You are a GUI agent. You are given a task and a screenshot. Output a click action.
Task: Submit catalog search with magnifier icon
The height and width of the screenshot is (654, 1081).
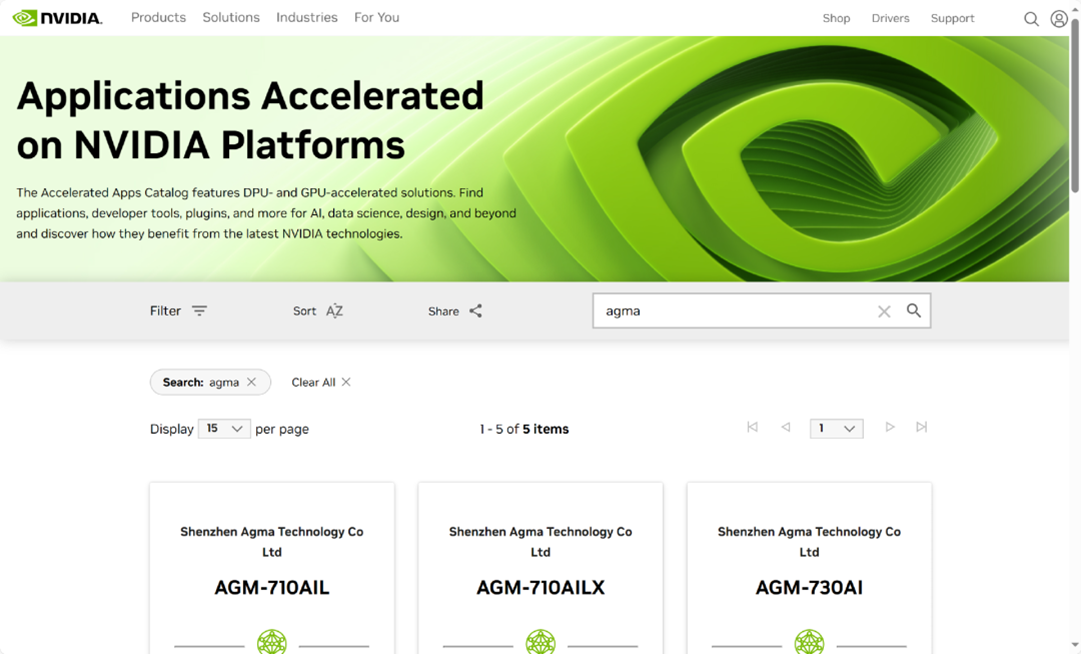coord(913,310)
